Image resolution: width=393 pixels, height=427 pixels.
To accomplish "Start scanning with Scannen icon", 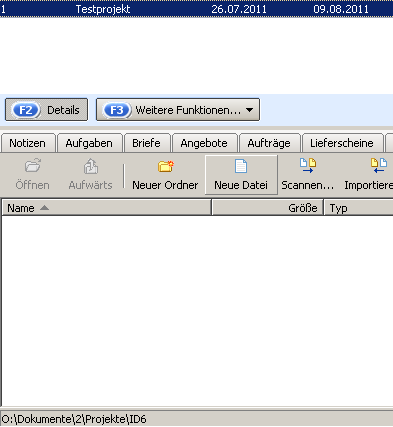I will (x=308, y=166).
